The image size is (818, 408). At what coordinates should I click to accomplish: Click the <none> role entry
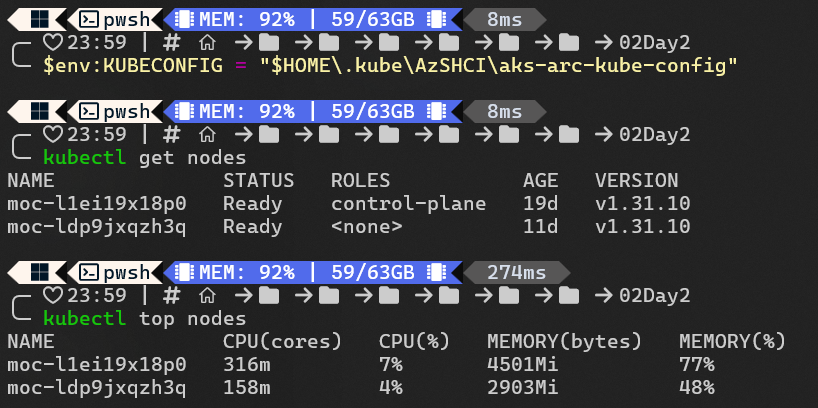point(366,227)
